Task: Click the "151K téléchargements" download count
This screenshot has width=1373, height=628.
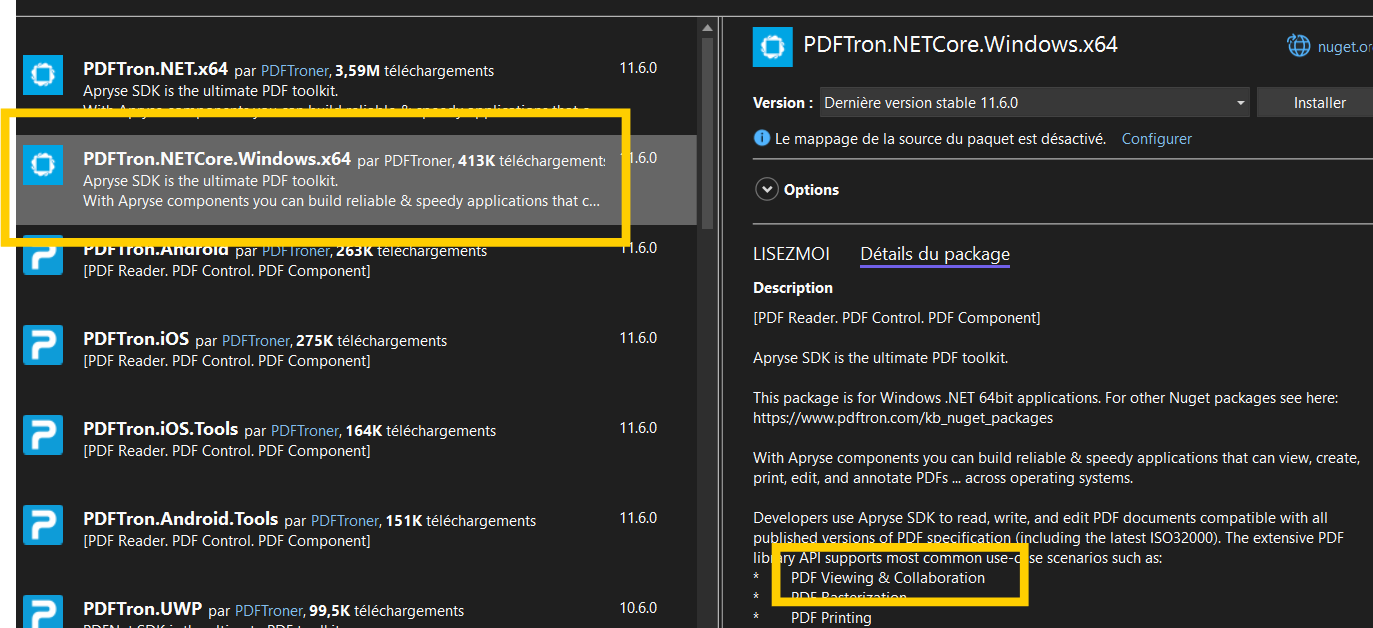Action: pos(461,521)
